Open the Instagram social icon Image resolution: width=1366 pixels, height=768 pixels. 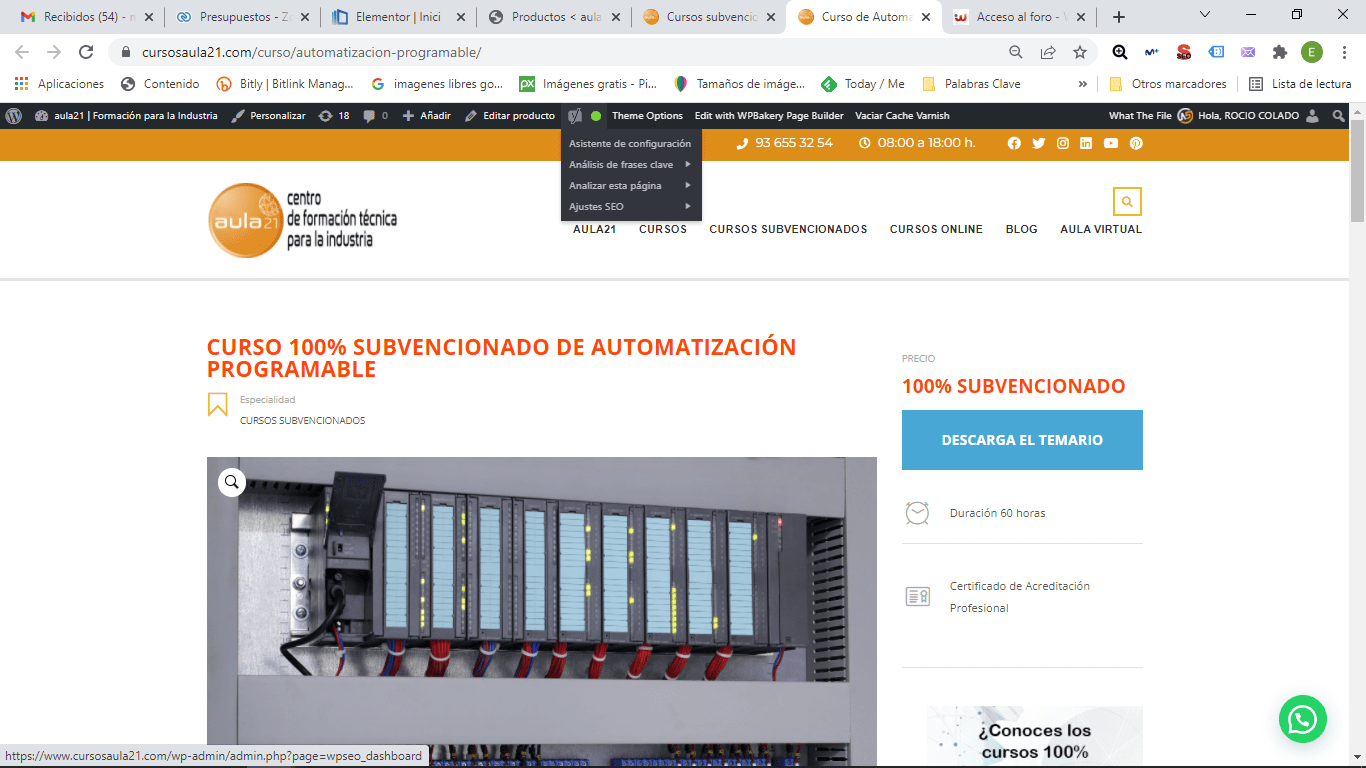click(x=1063, y=143)
